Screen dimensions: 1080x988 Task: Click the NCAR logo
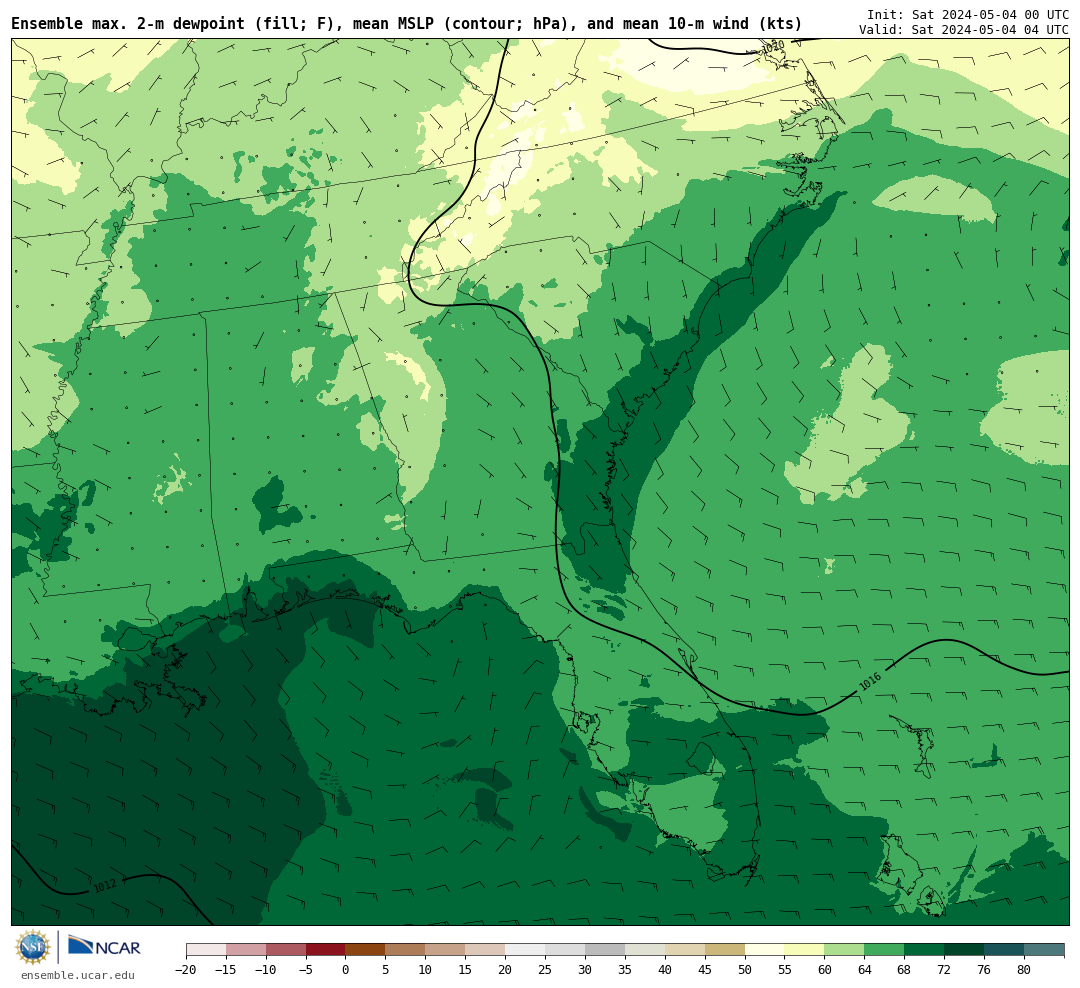[x=104, y=947]
